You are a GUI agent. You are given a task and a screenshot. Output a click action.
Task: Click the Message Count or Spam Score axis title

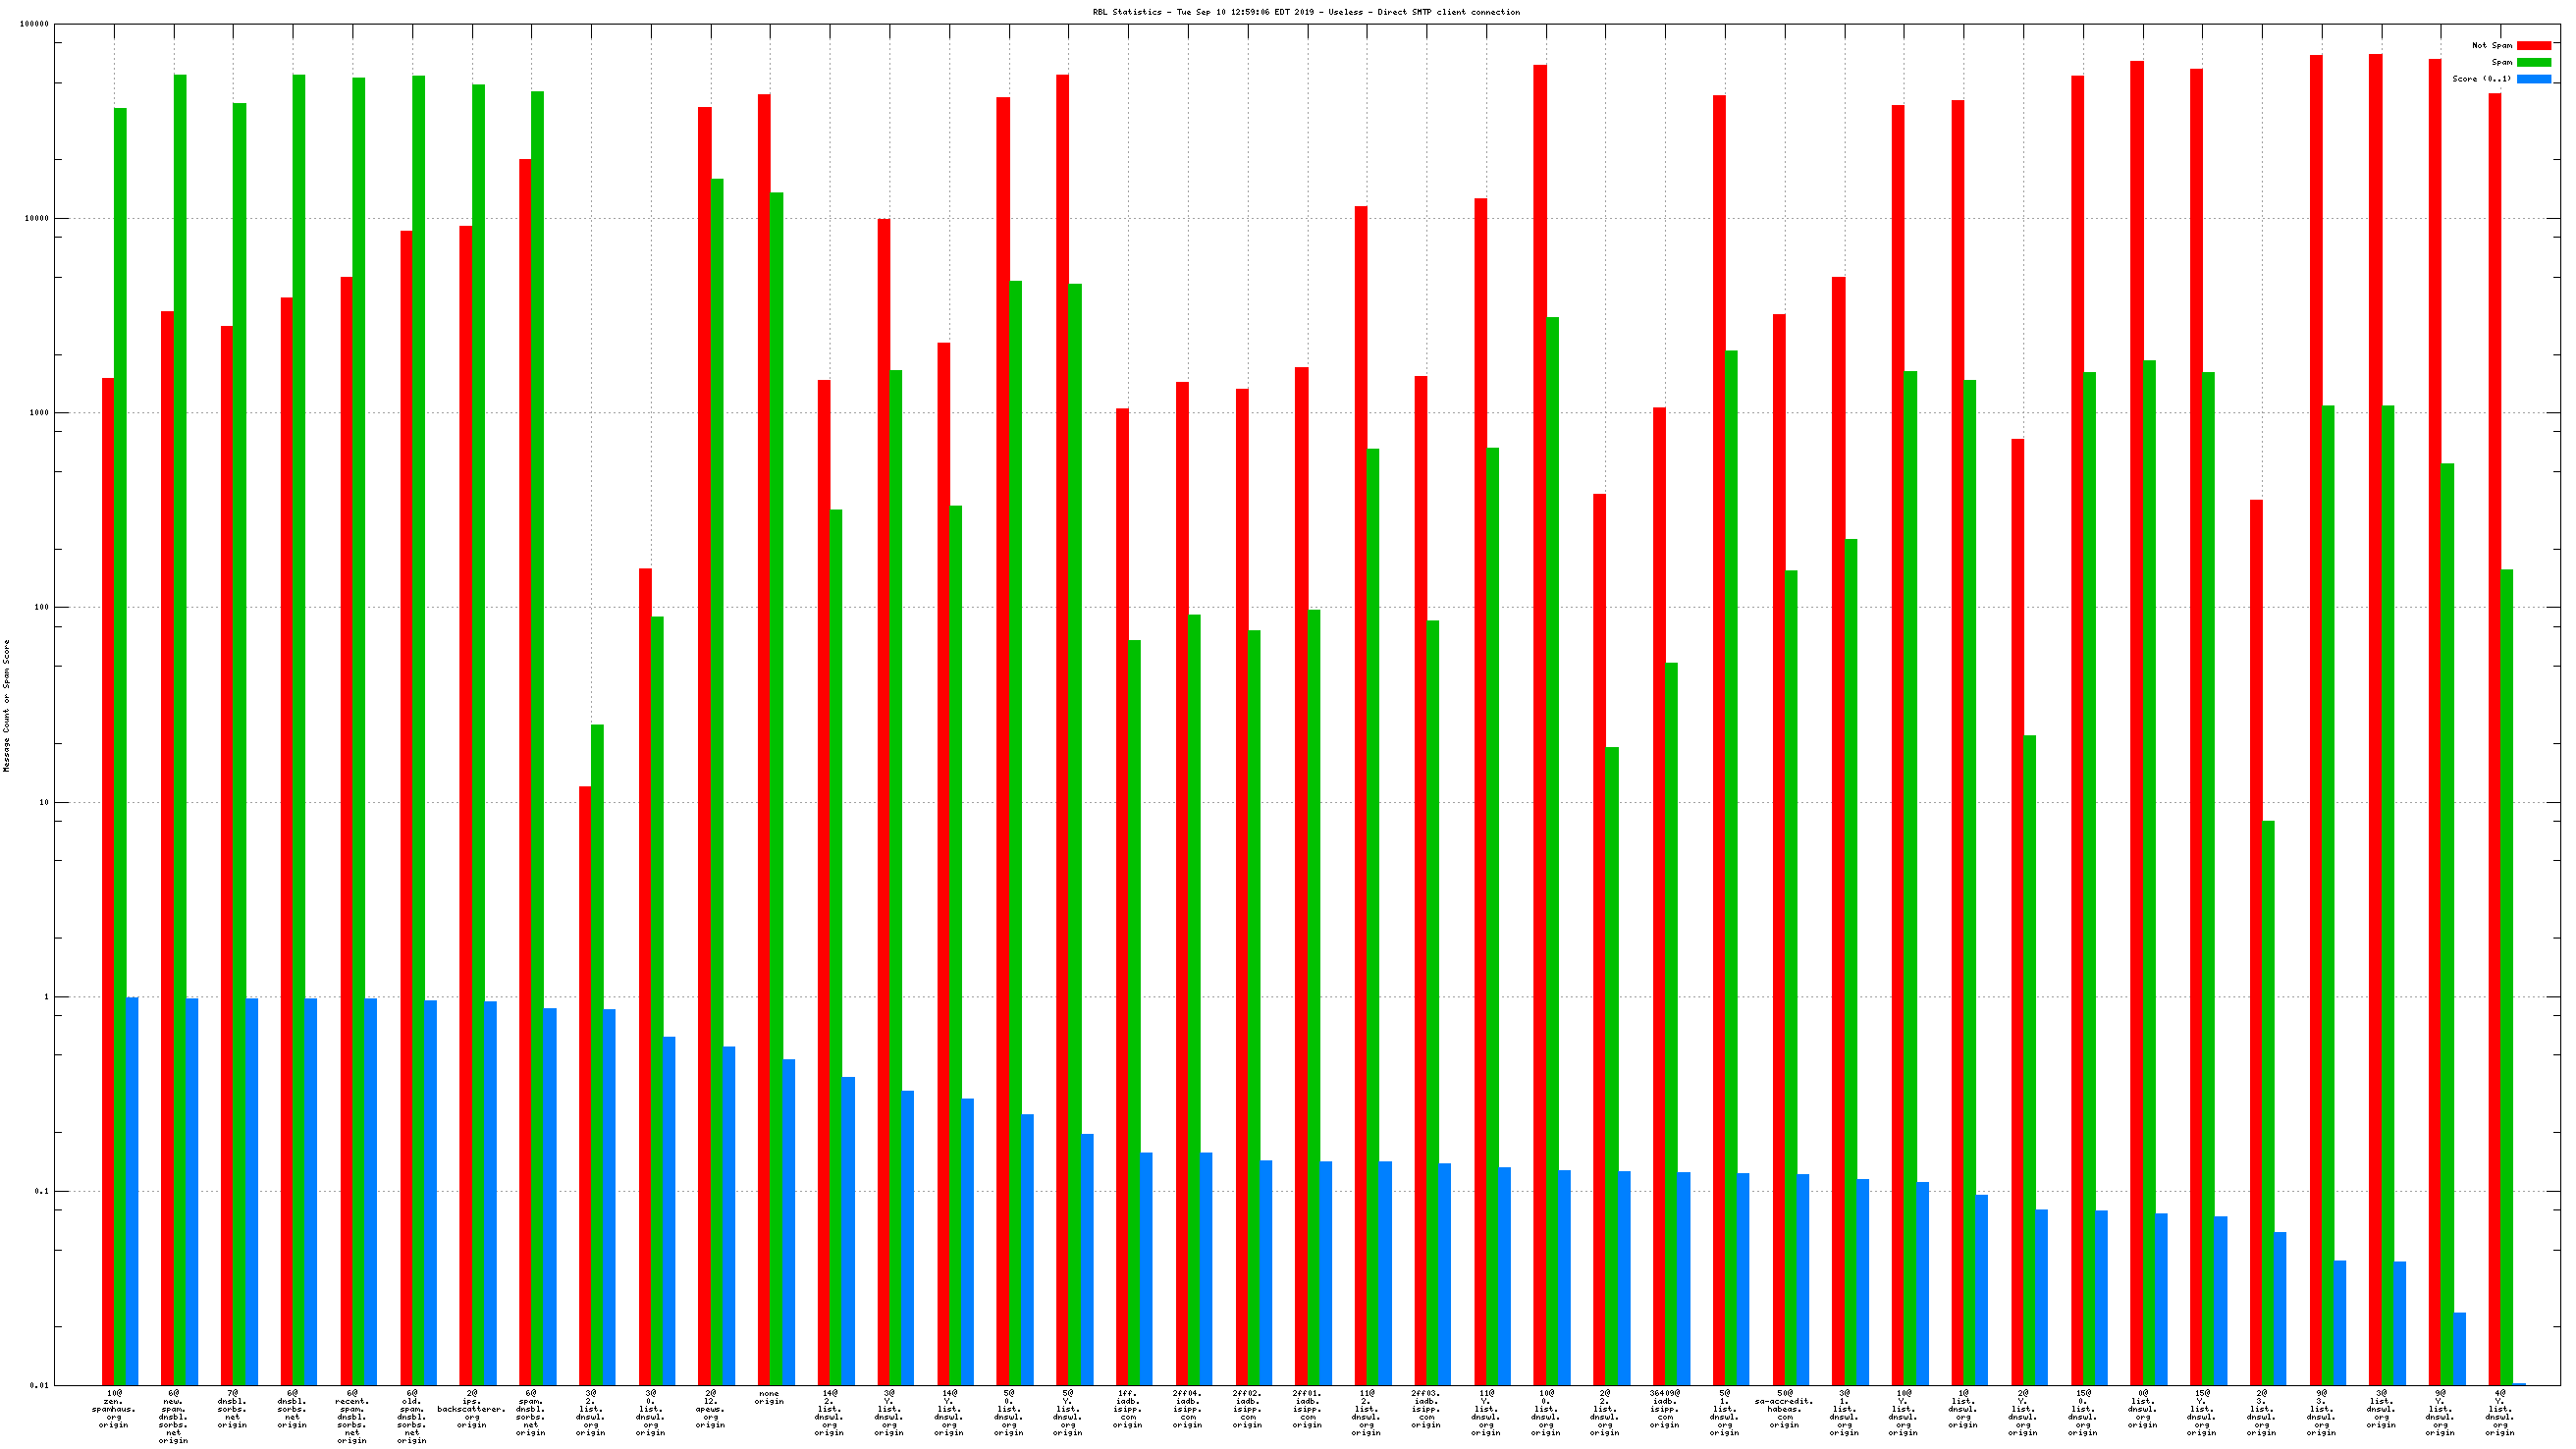click(x=7, y=706)
